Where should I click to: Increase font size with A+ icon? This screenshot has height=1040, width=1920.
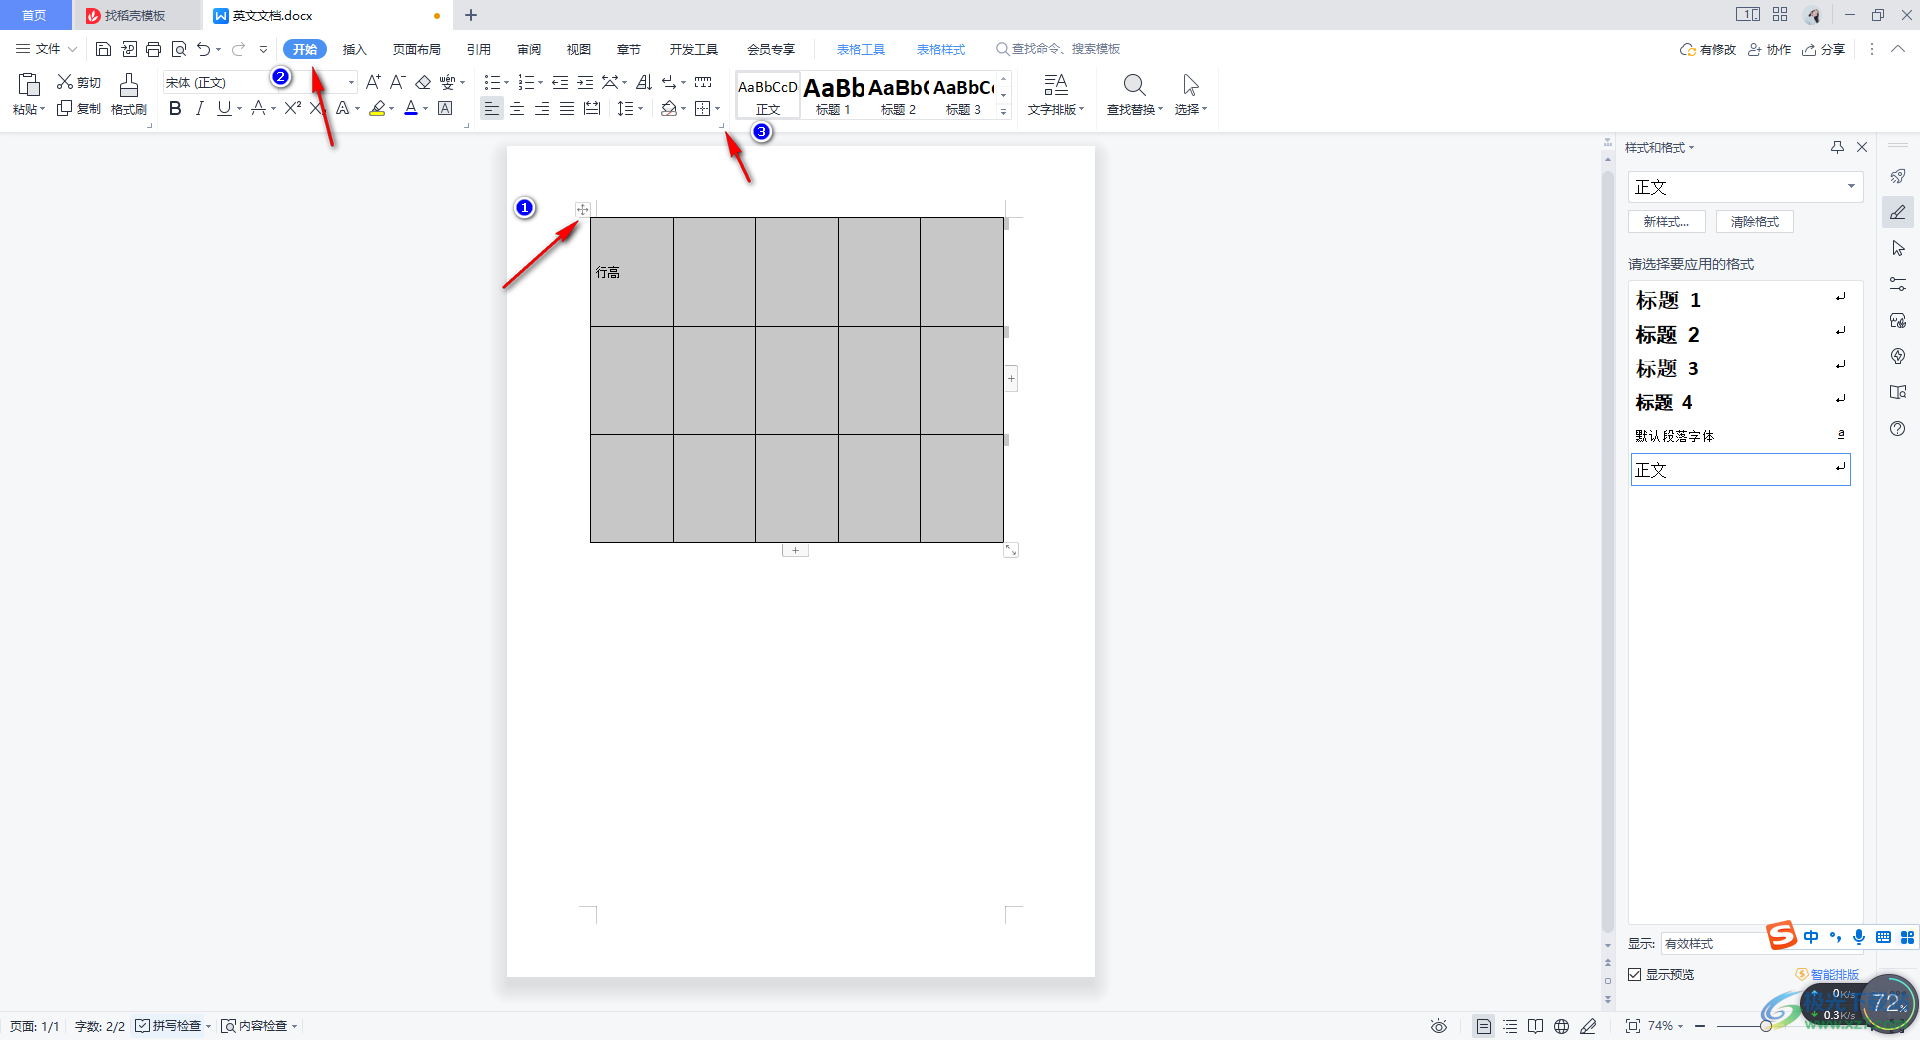point(373,82)
